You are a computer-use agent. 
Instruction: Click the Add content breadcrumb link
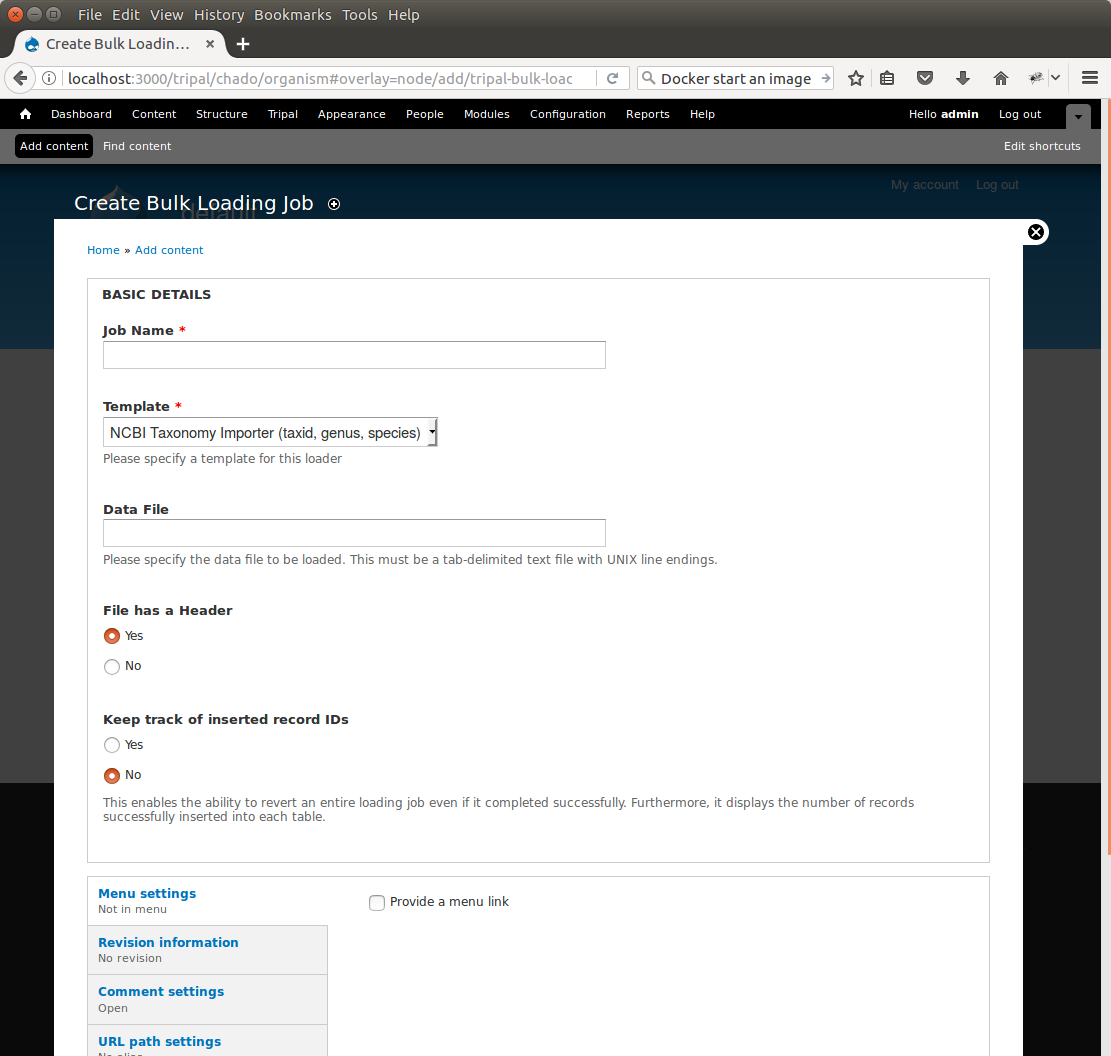169,250
